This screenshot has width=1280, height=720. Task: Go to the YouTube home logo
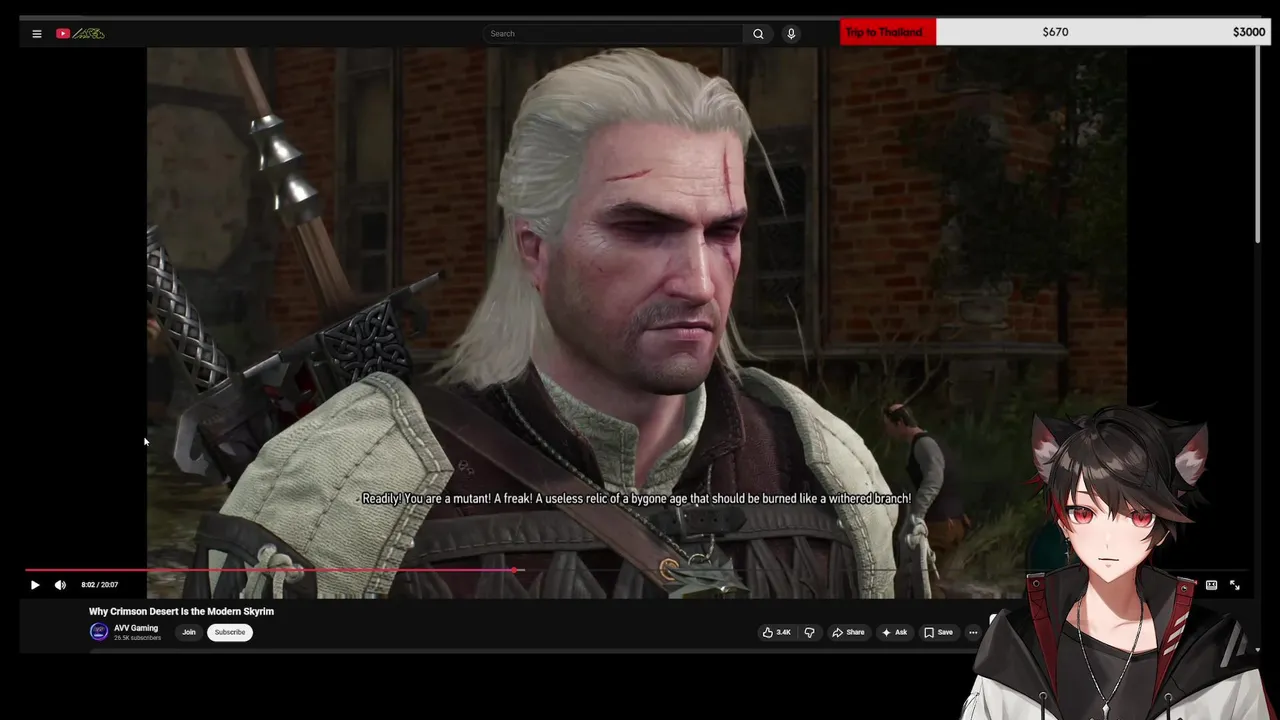tap(81, 34)
